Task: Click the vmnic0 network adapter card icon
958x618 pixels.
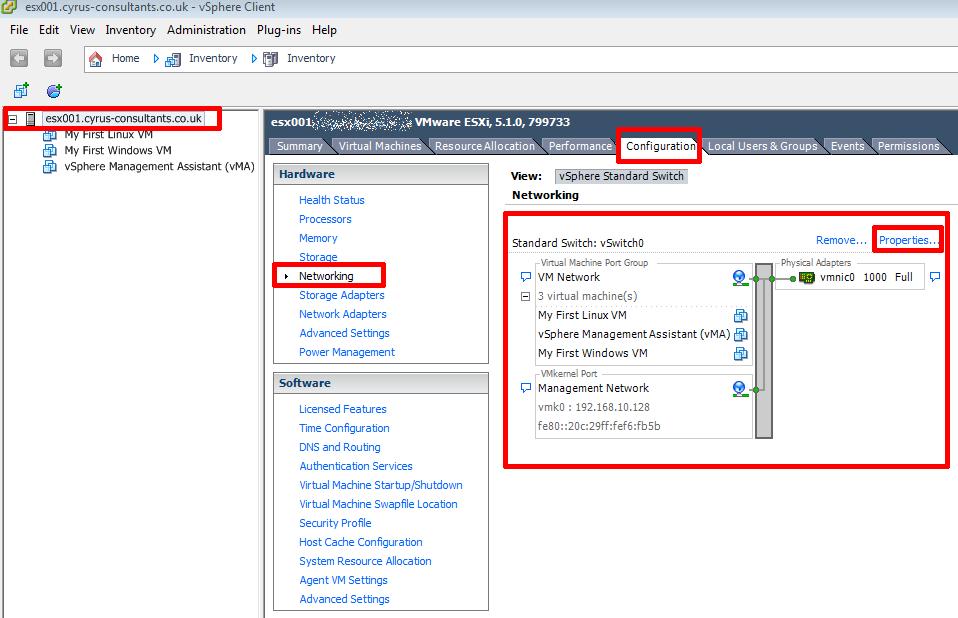Action: 807,277
